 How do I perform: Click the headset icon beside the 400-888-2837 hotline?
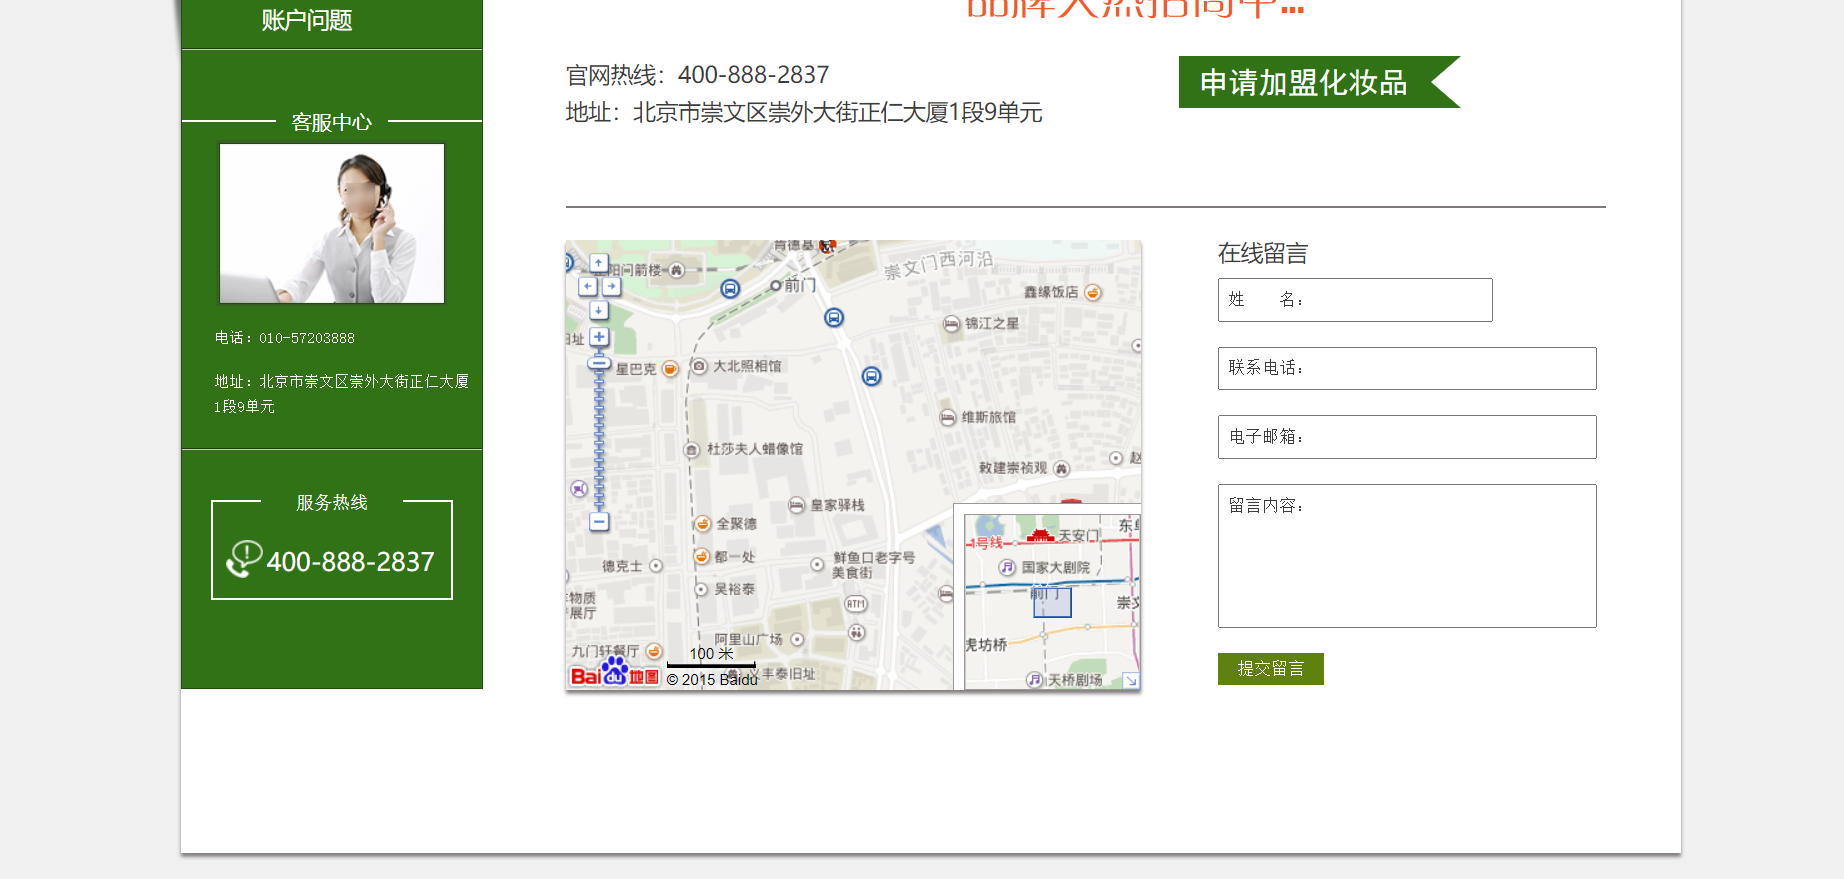pyautogui.click(x=244, y=559)
